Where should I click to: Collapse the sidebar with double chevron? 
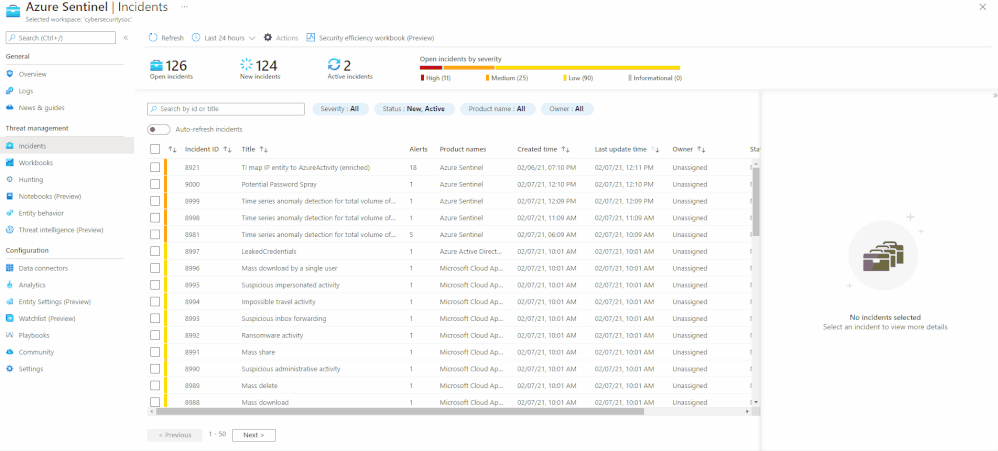(126, 38)
